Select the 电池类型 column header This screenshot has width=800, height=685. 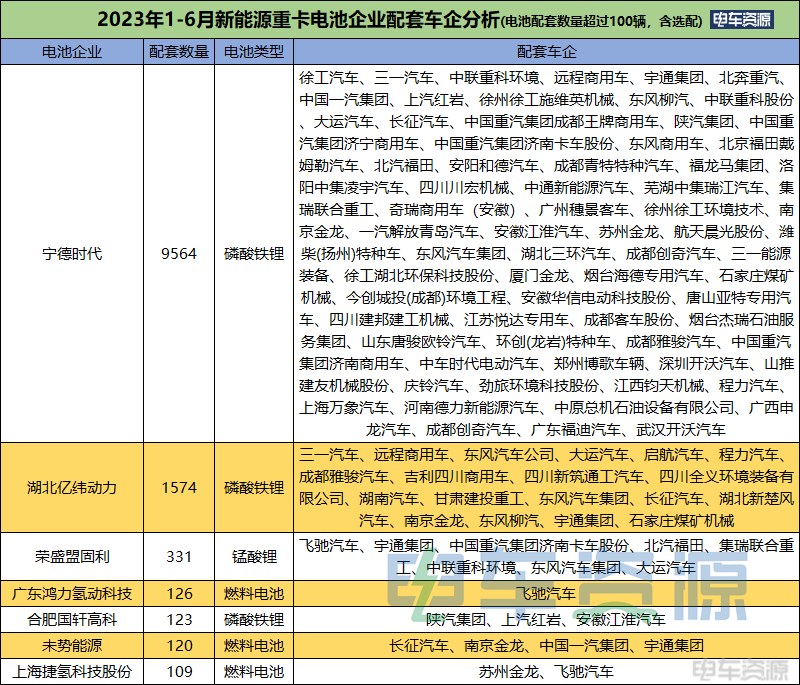tap(254, 52)
